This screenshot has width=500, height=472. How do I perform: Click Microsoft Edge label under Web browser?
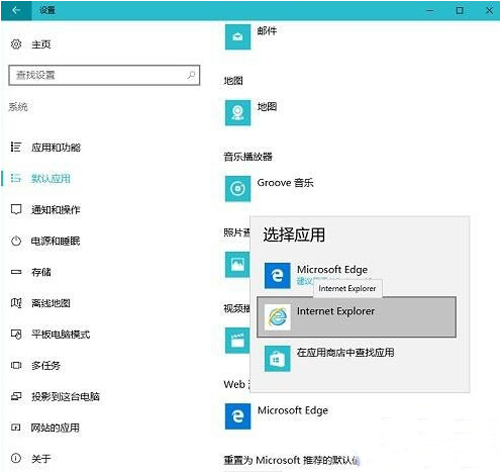click(x=293, y=410)
